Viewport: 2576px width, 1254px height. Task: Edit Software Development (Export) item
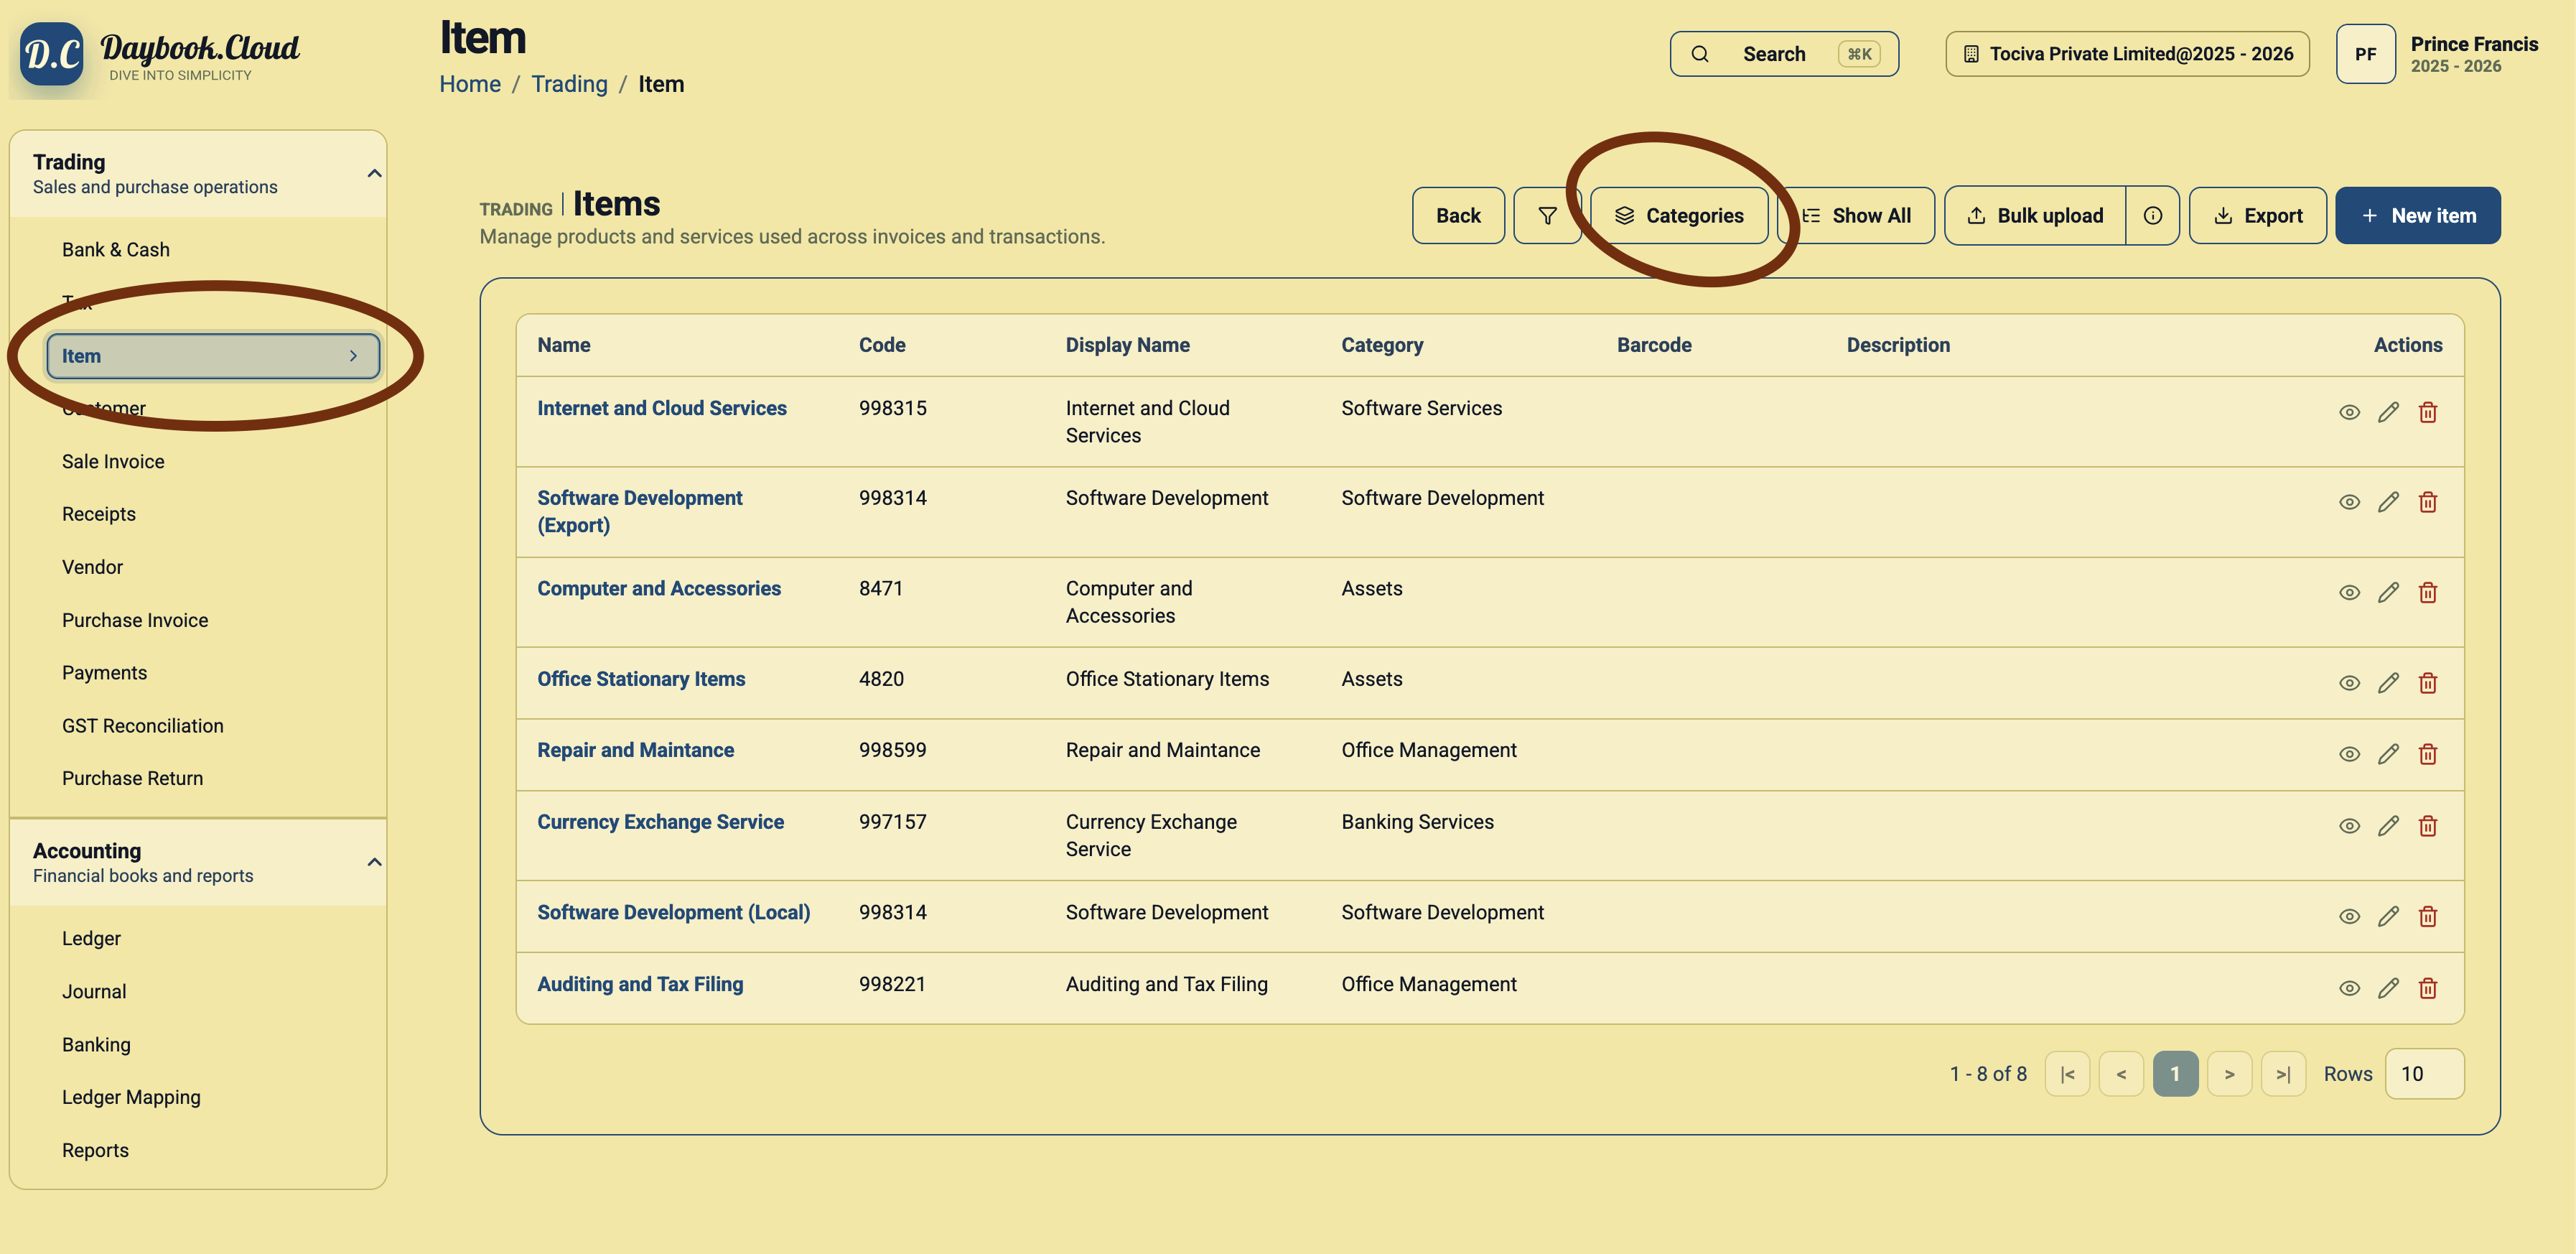coord(2388,502)
